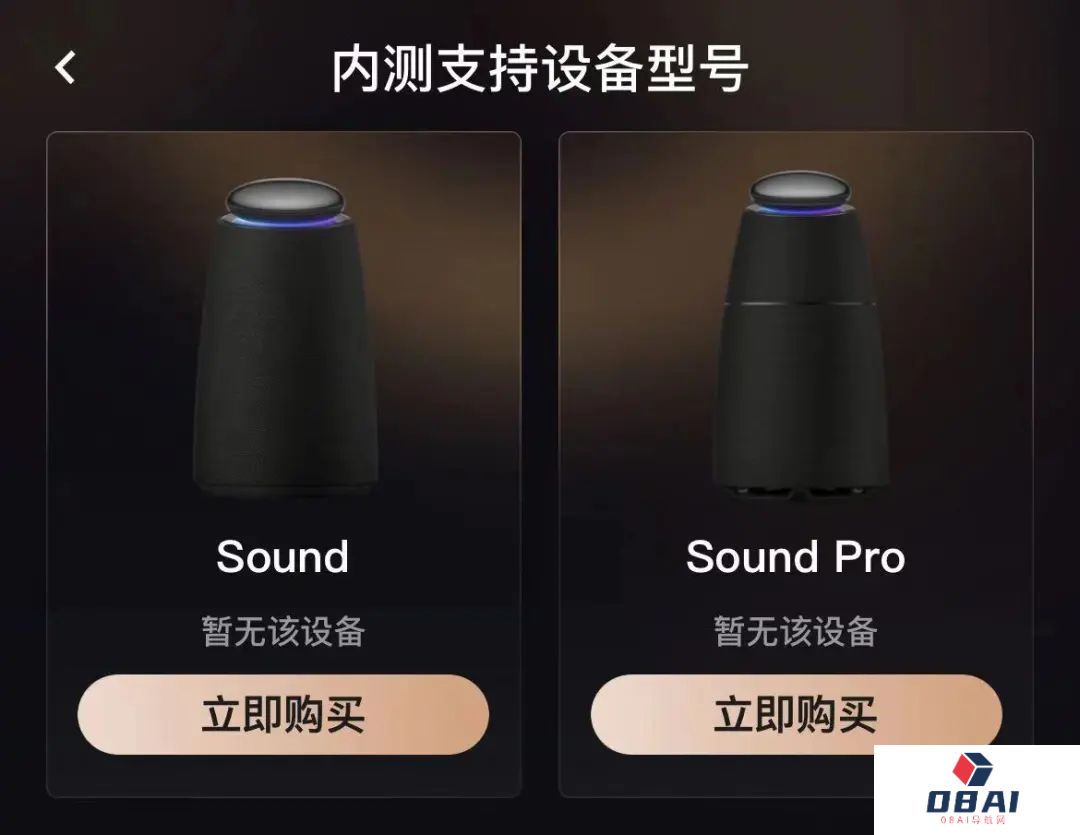Image resolution: width=1080 pixels, height=835 pixels.
Task: Go back using the left chevron arrow
Action: click(x=65, y=68)
